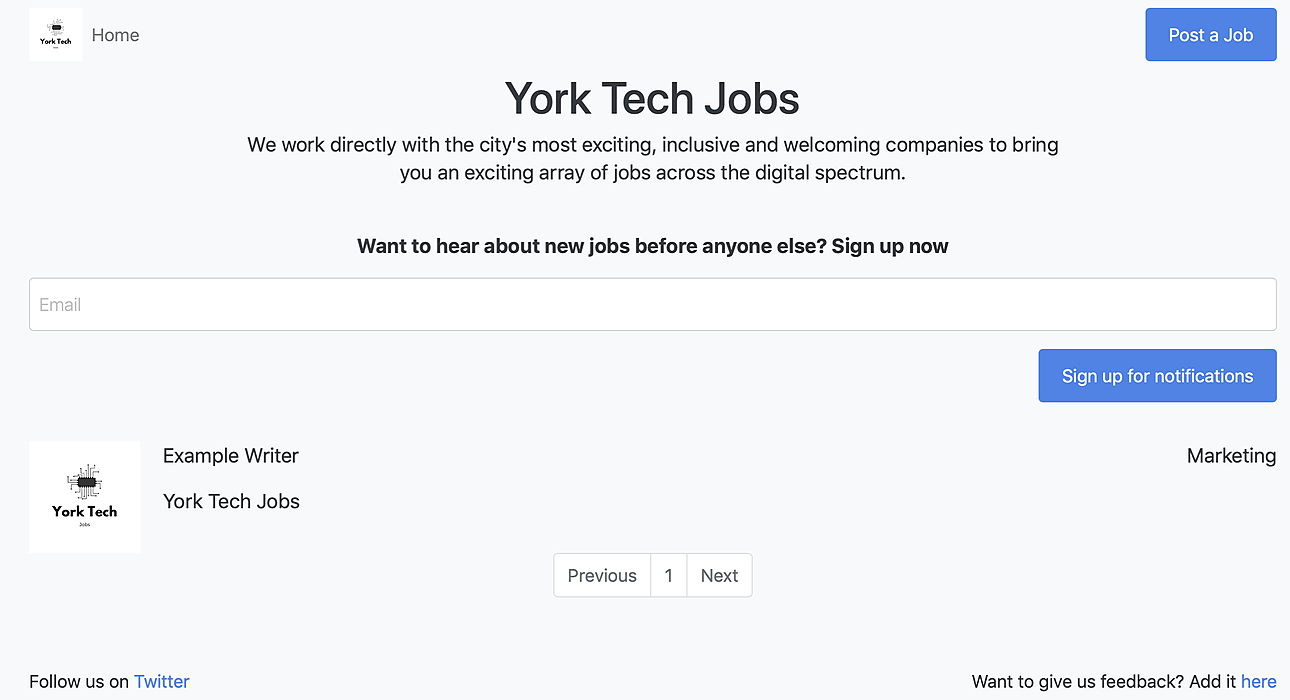Go to the Home nav link
This screenshot has height=700, width=1290.
coord(115,35)
